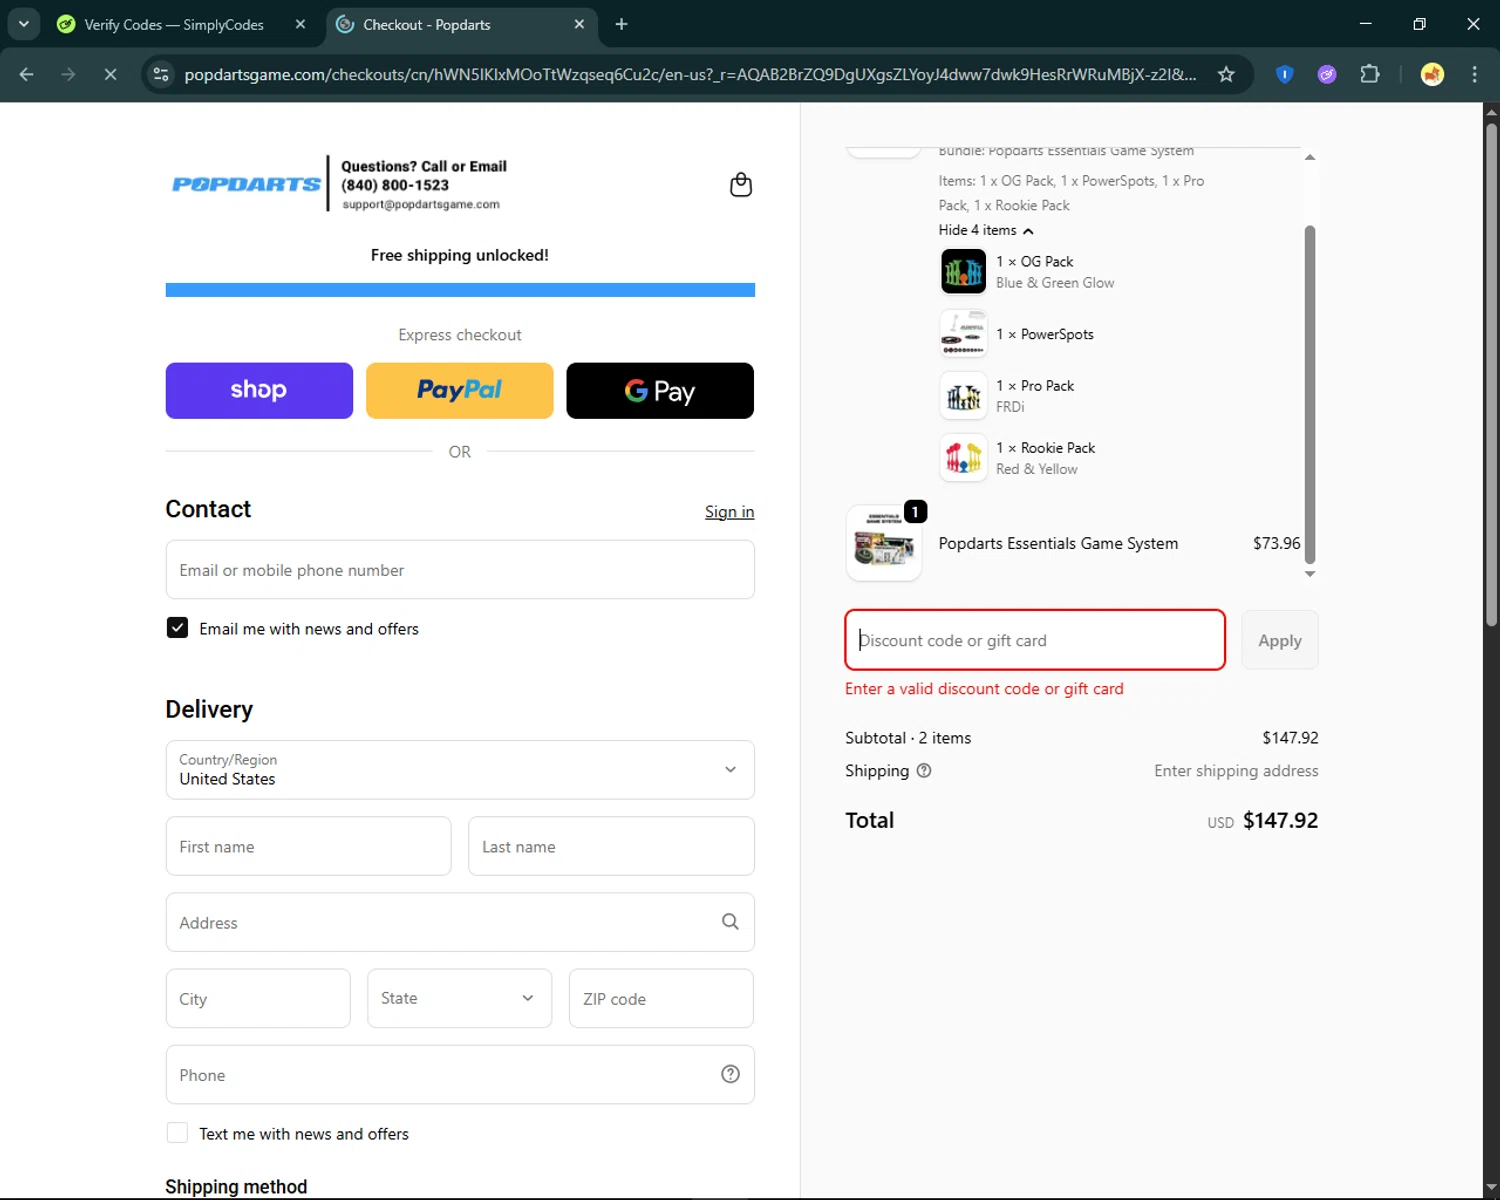View site information icon in address bar
Screen dimensions: 1500x1200
point(161,74)
